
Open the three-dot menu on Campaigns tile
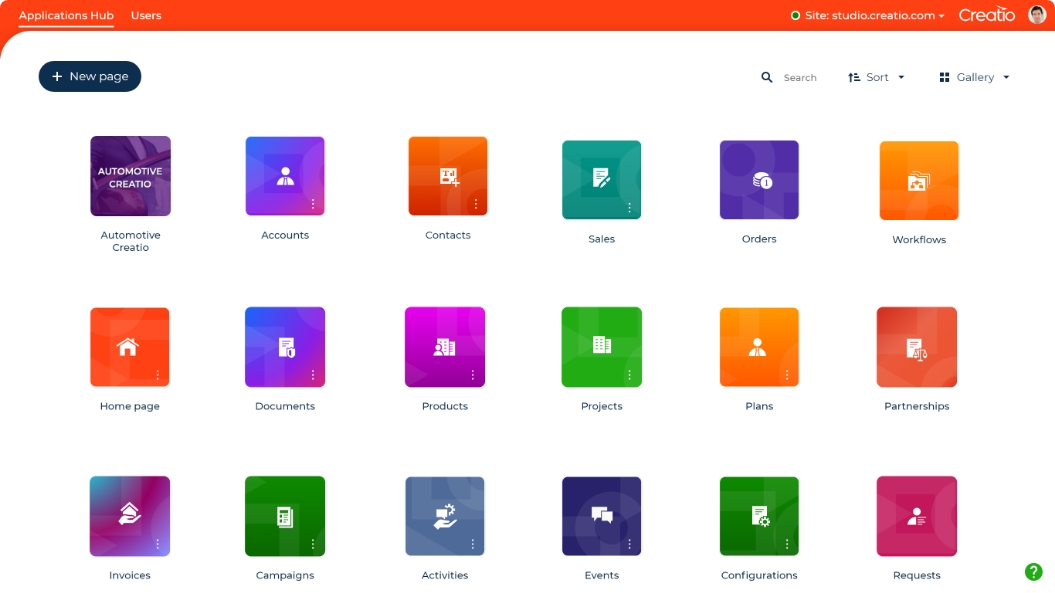coord(313,544)
